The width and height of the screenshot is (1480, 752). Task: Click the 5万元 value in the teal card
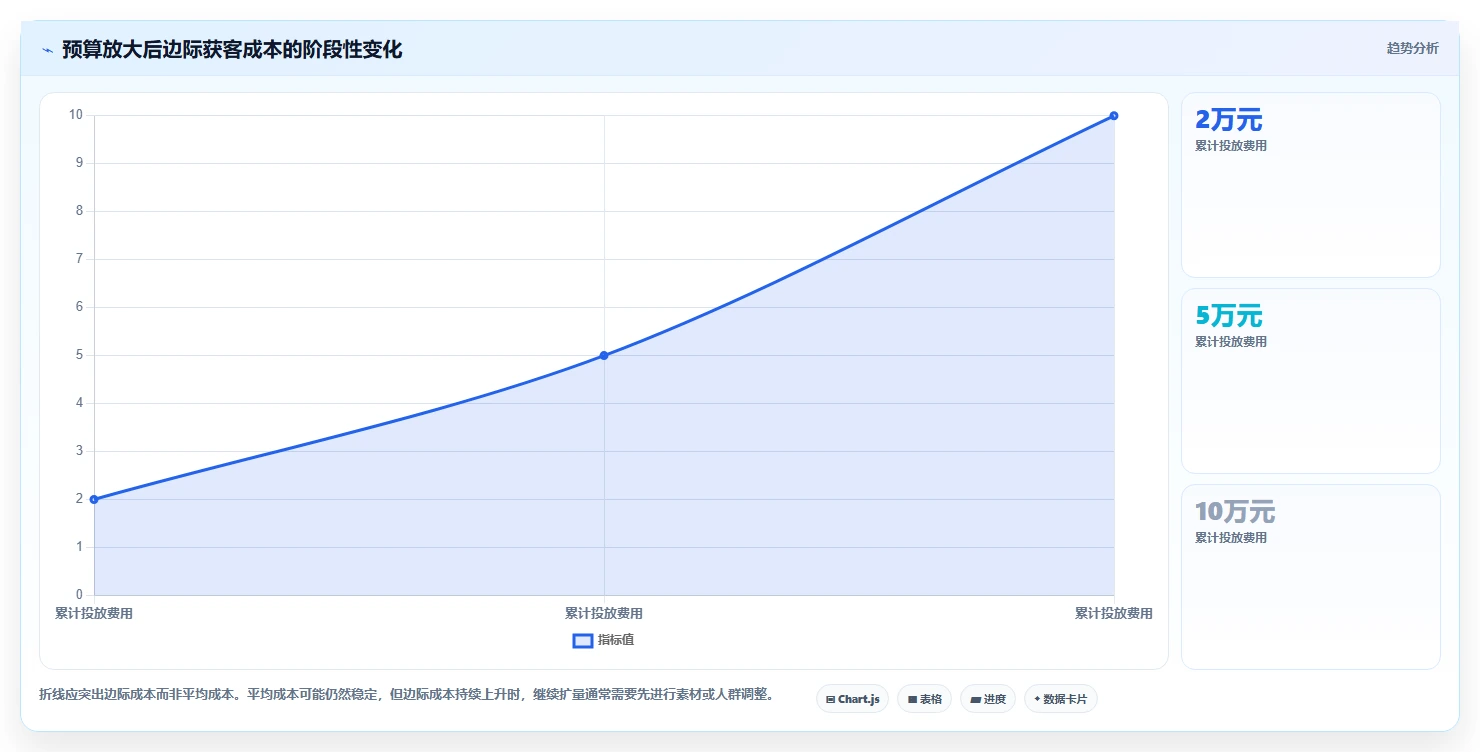(x=1229, y=316)
